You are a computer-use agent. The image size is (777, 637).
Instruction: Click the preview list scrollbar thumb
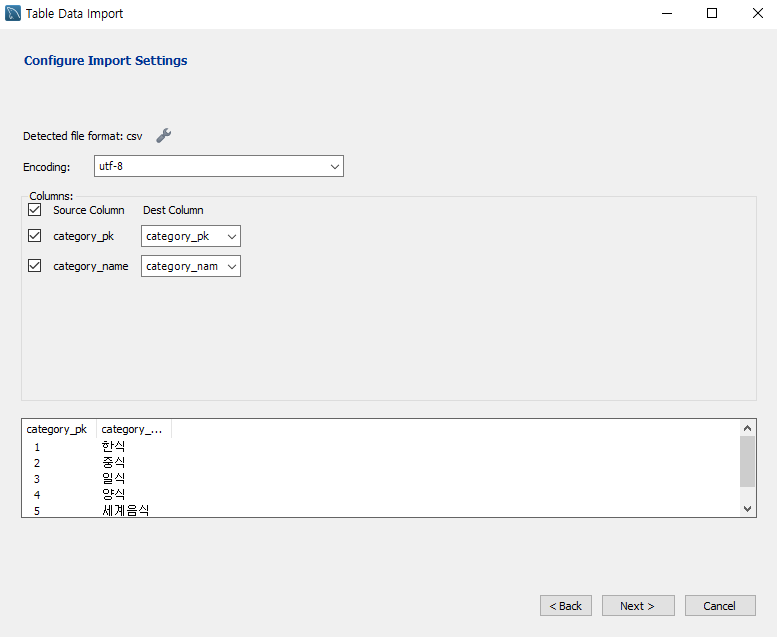click(747, 461)
